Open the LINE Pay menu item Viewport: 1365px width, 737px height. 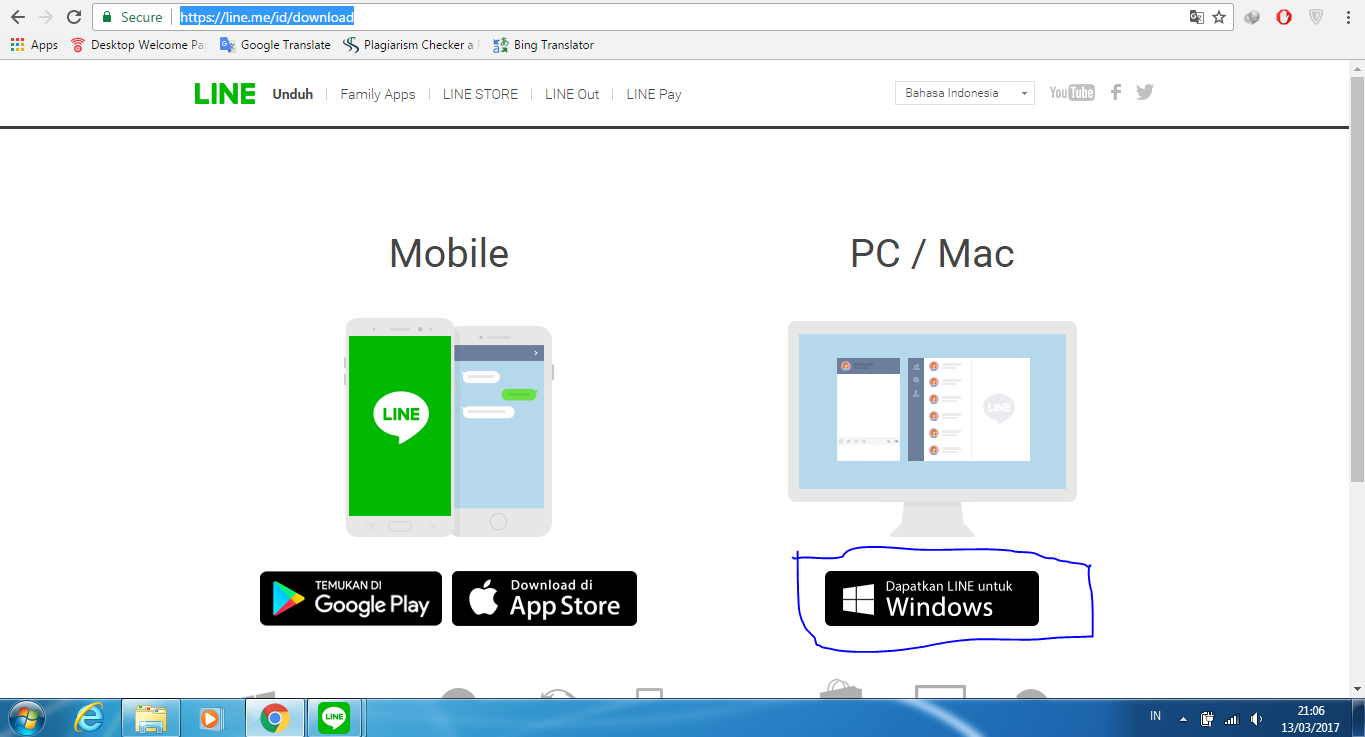coord(654,94)
